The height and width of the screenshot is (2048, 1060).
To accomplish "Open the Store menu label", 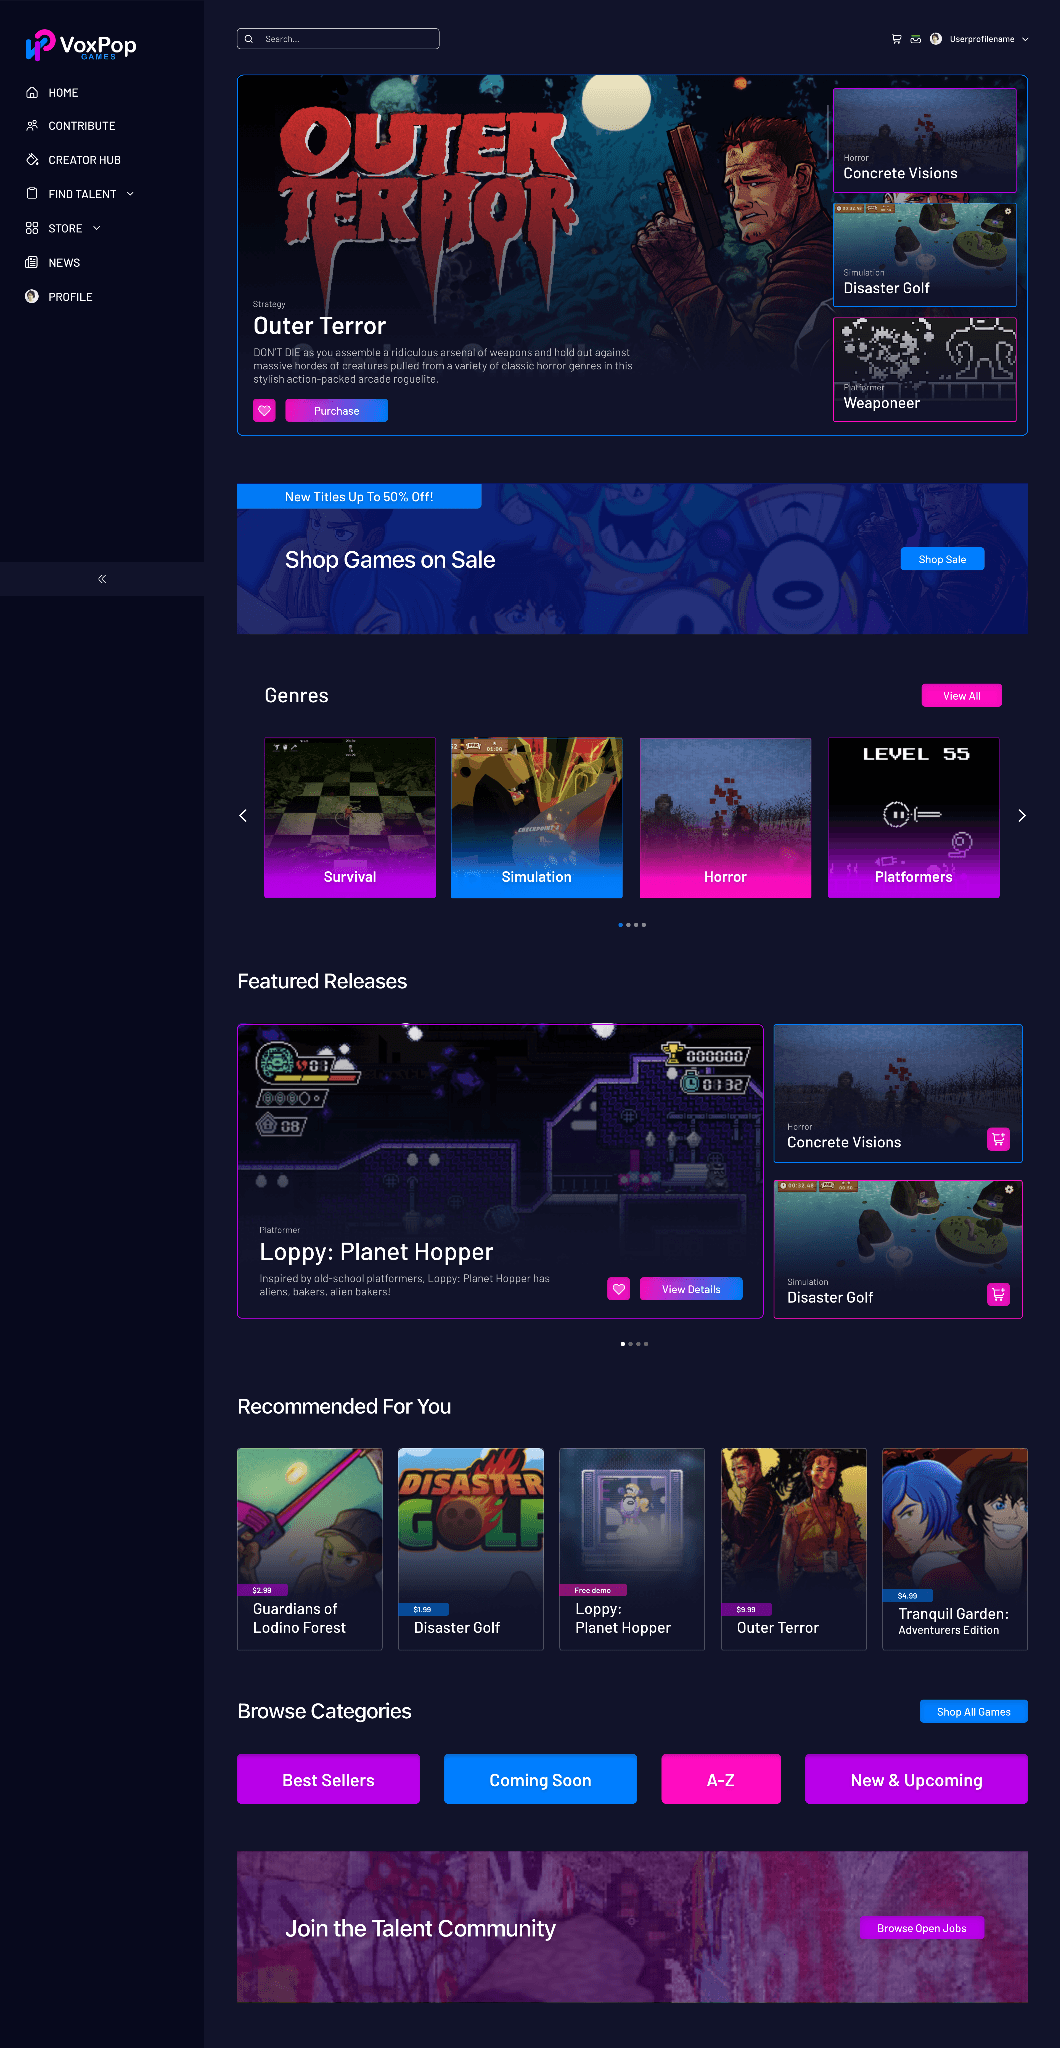I will (65, 229).
